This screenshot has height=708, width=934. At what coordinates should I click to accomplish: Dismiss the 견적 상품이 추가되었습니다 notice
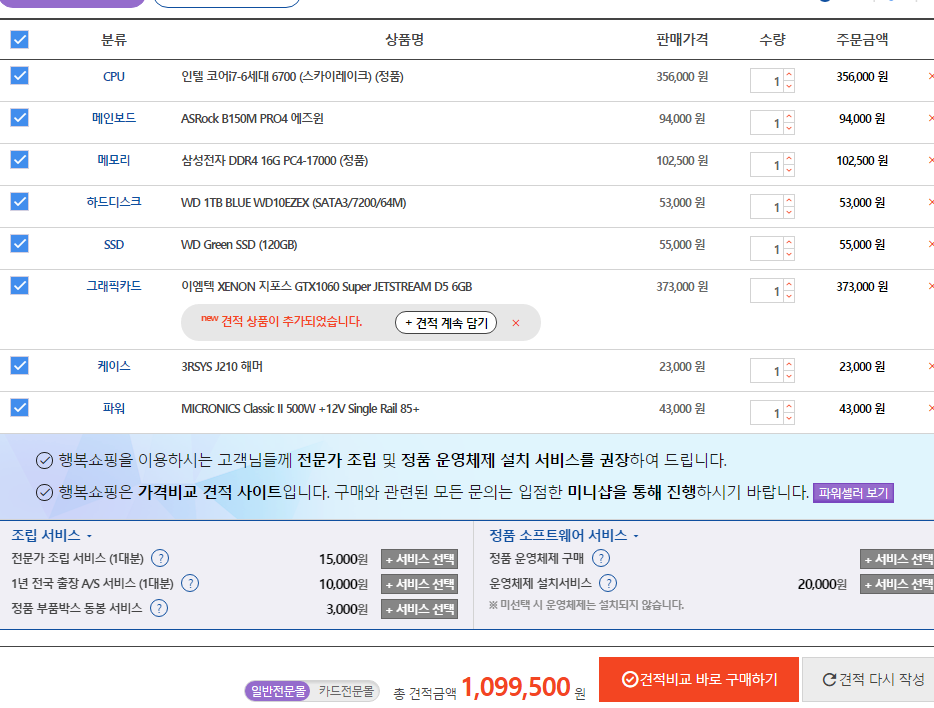(x=516, y=323)
